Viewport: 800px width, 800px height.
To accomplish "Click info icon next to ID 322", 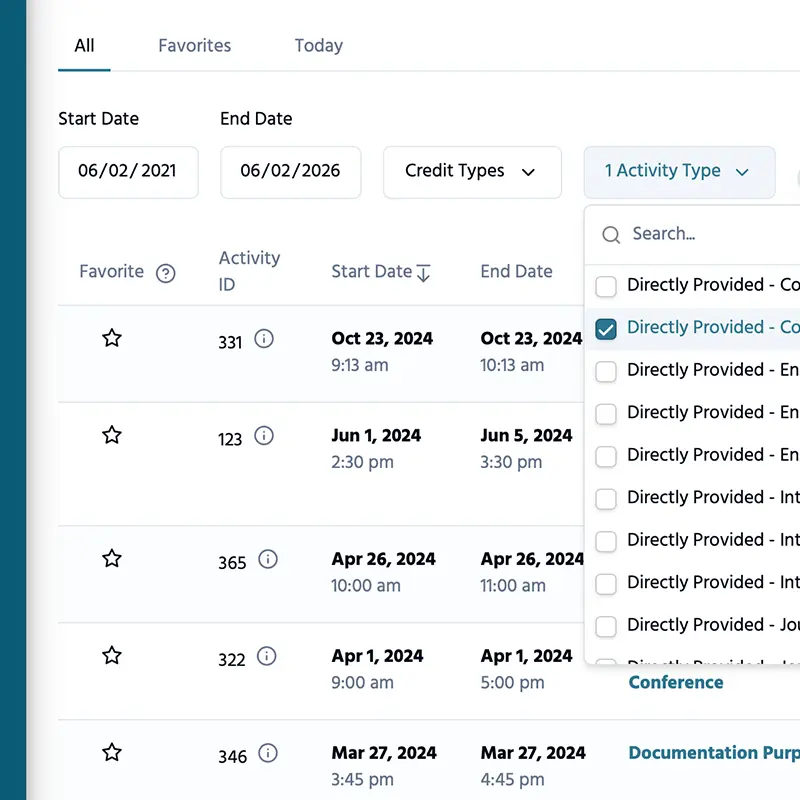I will [x=267, y=656].
